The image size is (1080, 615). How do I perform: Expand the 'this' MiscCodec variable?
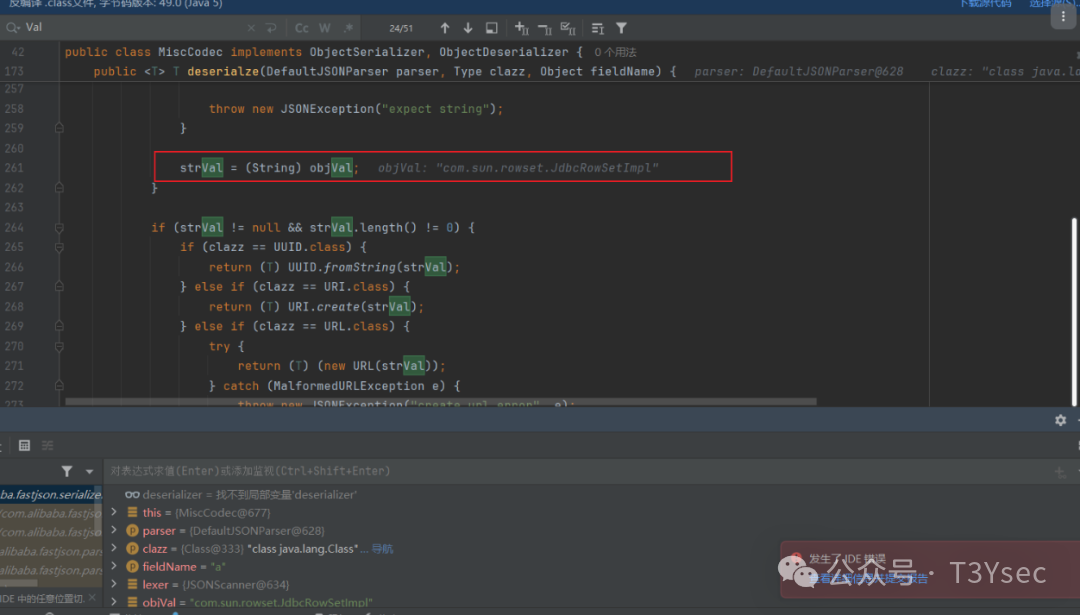115,513
